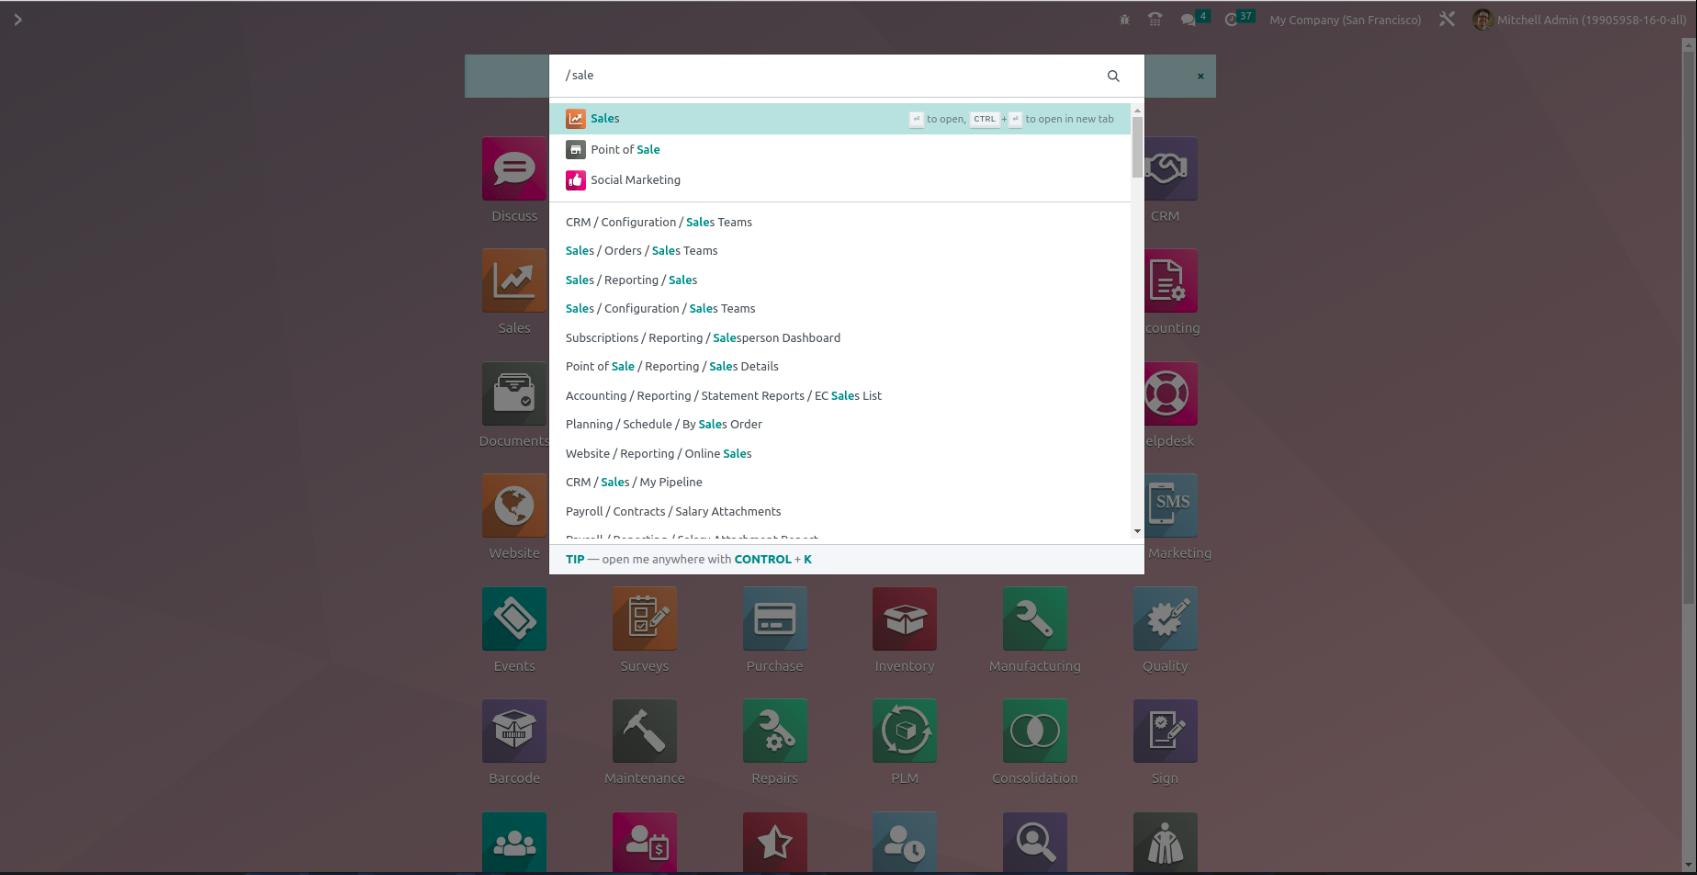This screenshot has width=1697, height=875.
Task: Open the Employees app with people icon
Action: point(514,842)
